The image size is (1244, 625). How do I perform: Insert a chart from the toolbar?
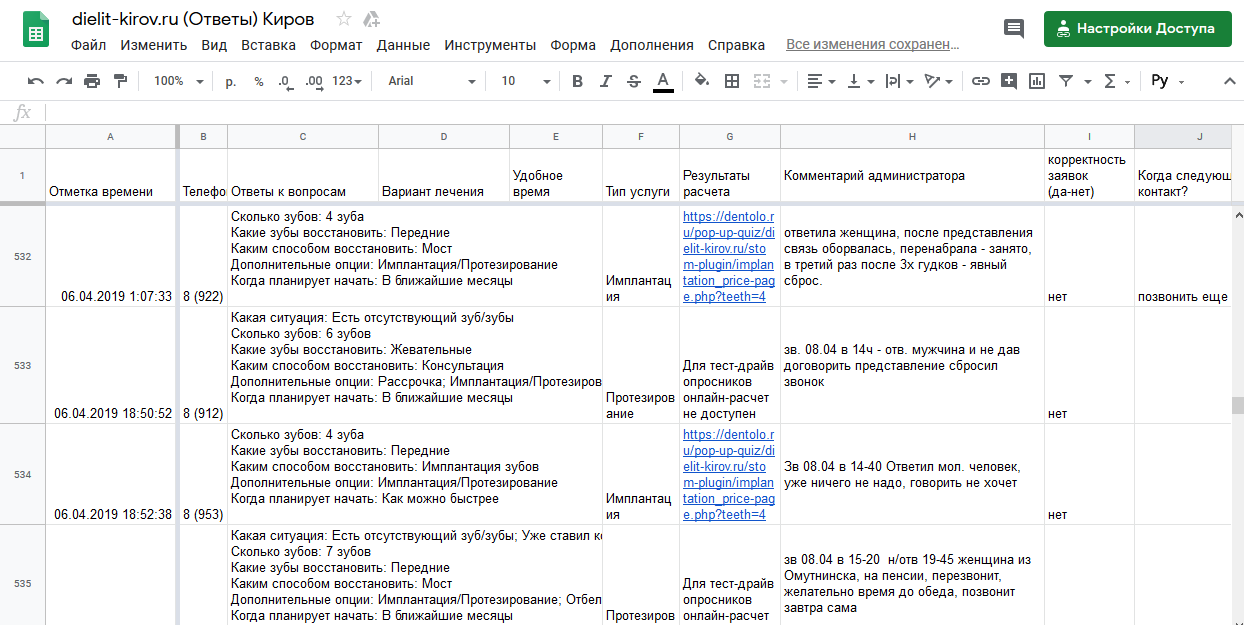[1037, 81]
